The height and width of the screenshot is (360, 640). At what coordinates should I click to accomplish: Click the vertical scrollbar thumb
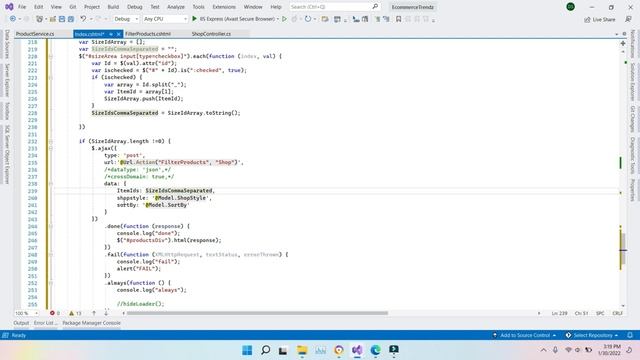pos(622,249)
